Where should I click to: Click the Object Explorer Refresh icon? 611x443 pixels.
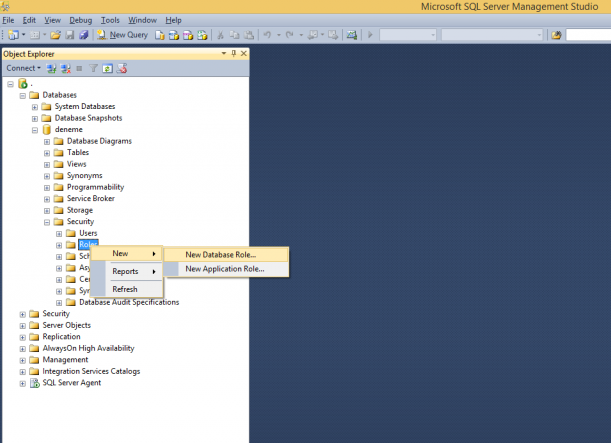pos(107,69)
